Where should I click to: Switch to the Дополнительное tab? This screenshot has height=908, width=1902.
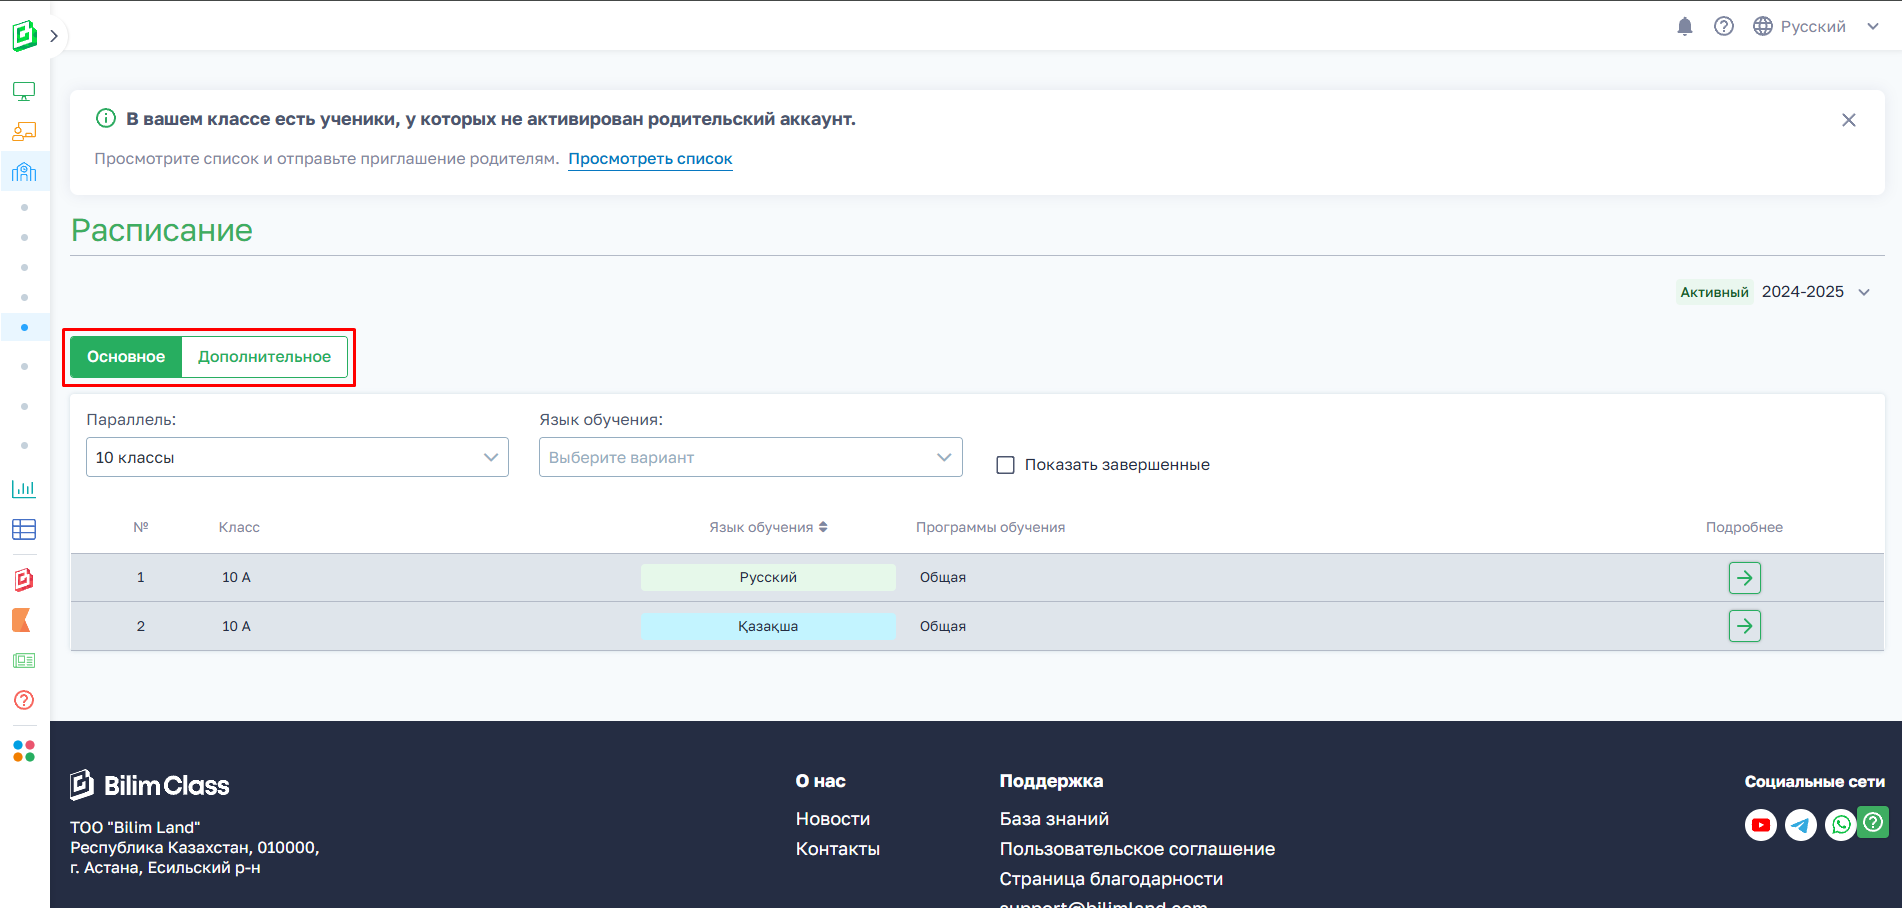tap(264, 357)
